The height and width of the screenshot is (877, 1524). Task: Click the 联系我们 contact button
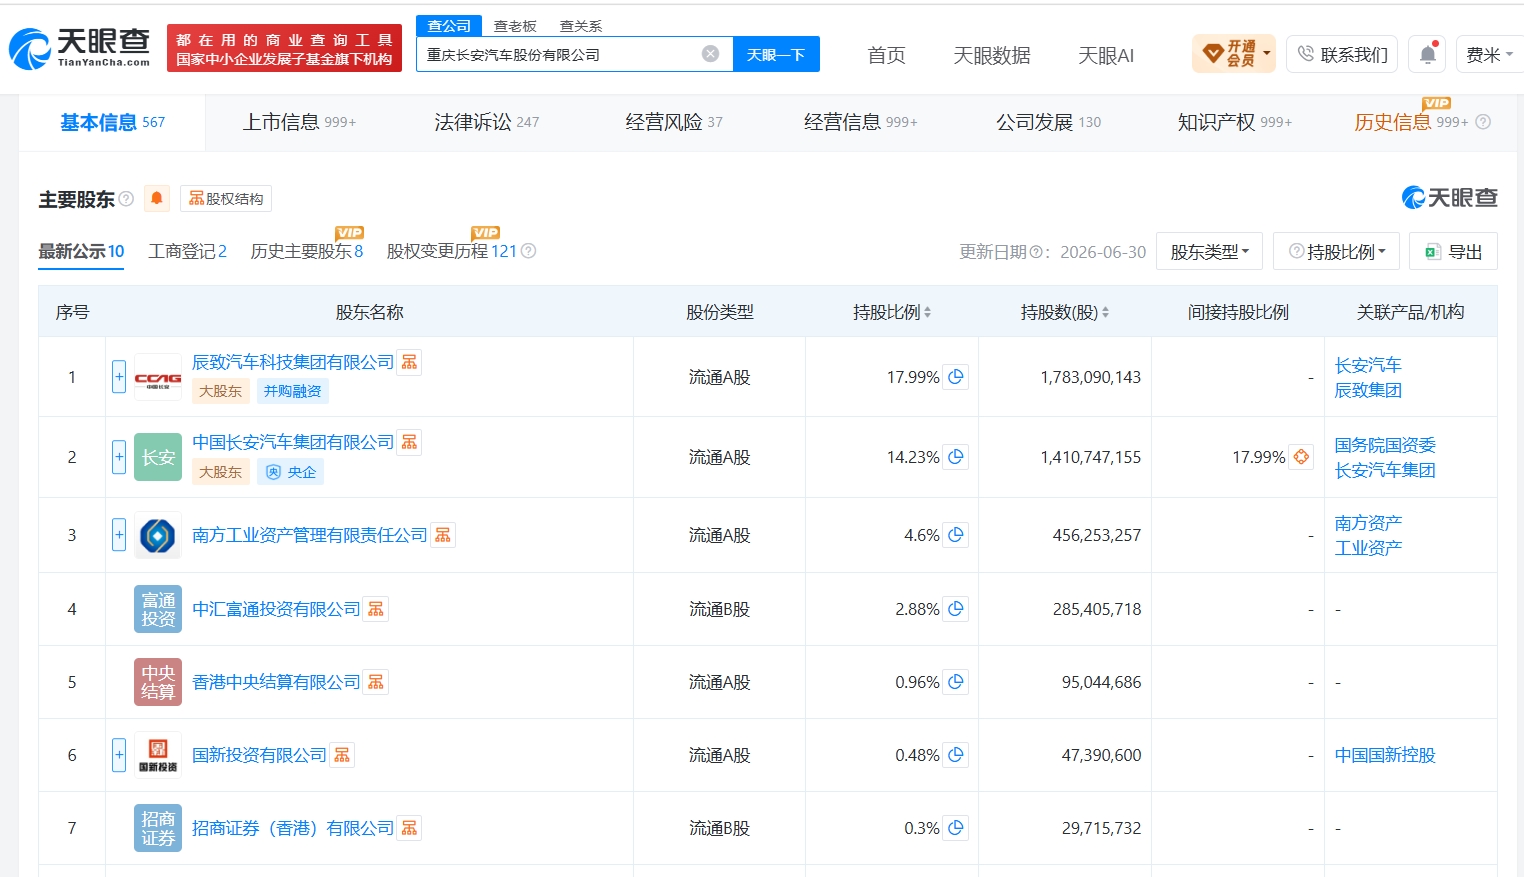(x=1342, y=55)
